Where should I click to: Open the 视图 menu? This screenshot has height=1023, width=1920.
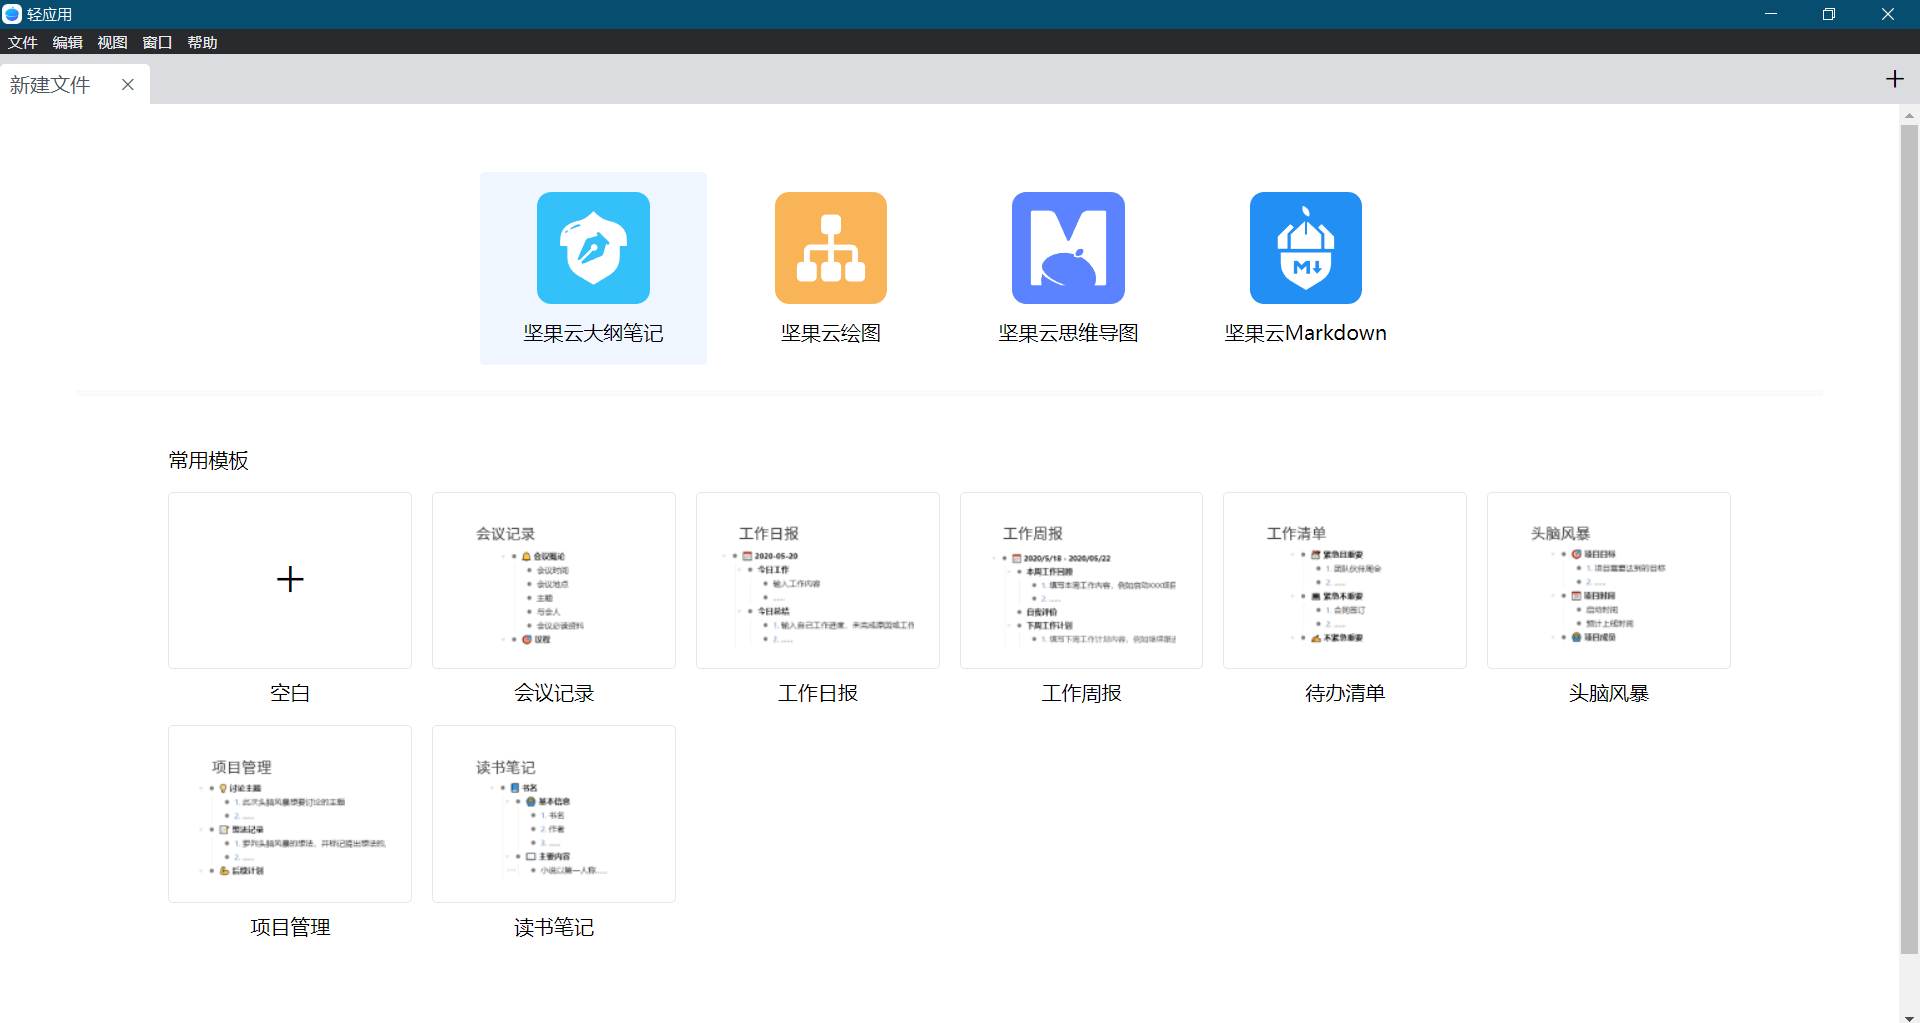click(x=112, y=42)
